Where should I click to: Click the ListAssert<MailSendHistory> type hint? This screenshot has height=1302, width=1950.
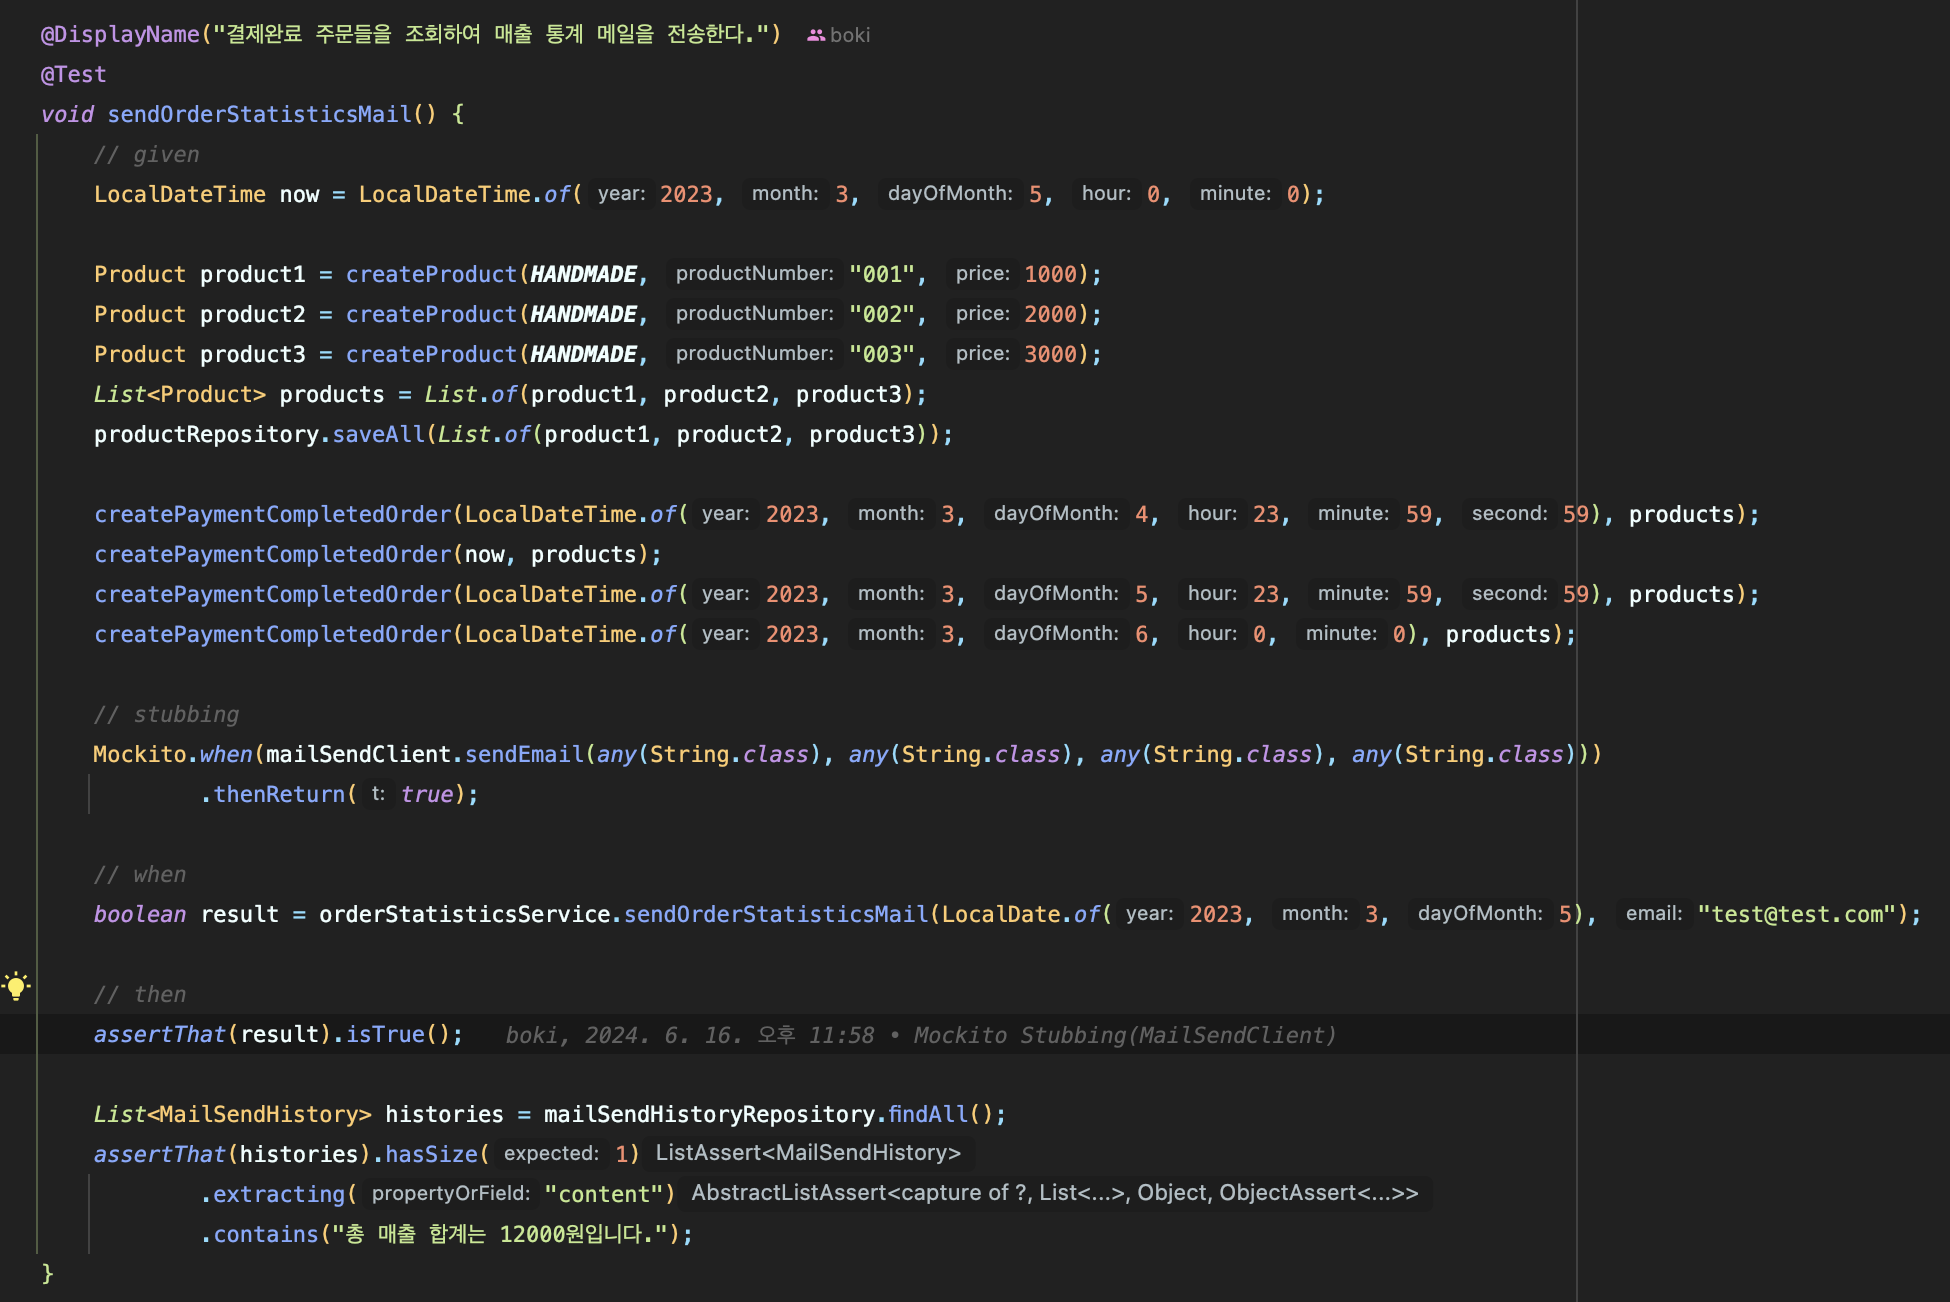coord(808,1153)
